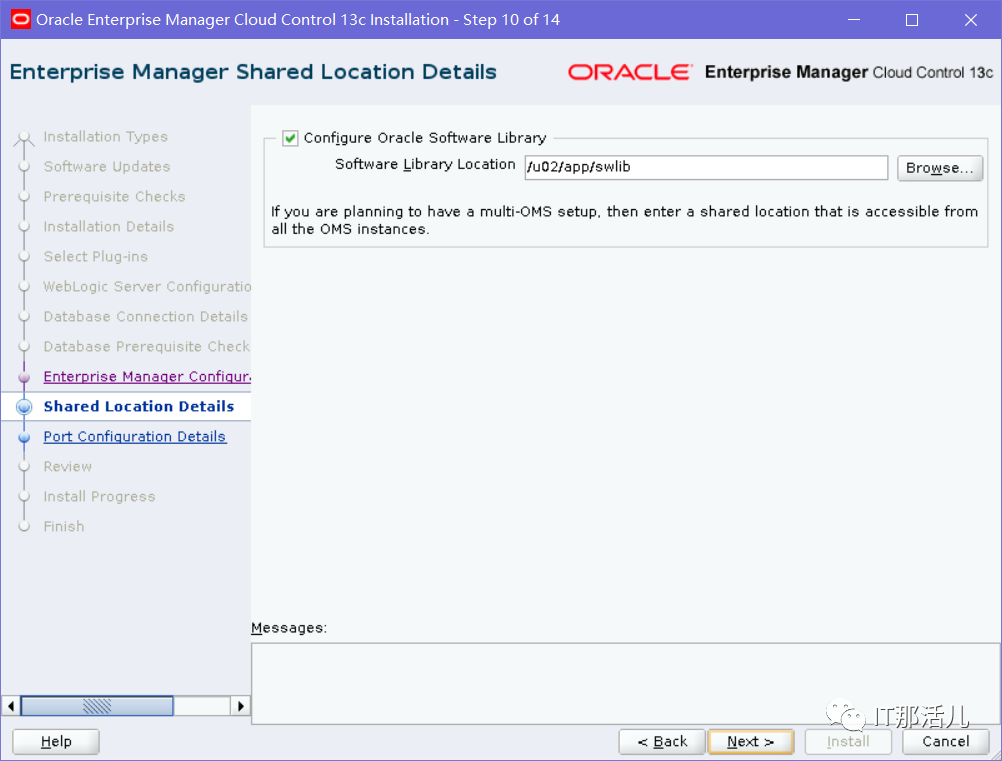Screen dimensions: 1002x761
Task: Click the Review step
Action: 68,466
